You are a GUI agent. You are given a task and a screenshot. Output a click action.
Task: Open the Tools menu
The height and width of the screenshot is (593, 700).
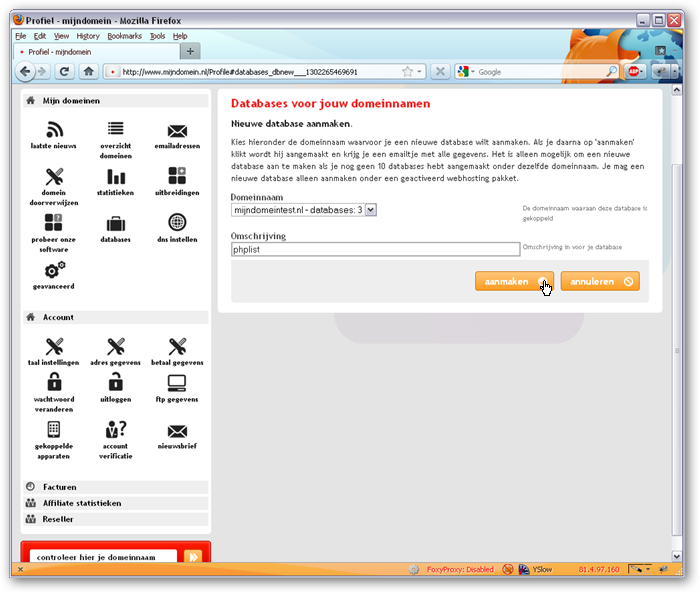pos(157,36)
